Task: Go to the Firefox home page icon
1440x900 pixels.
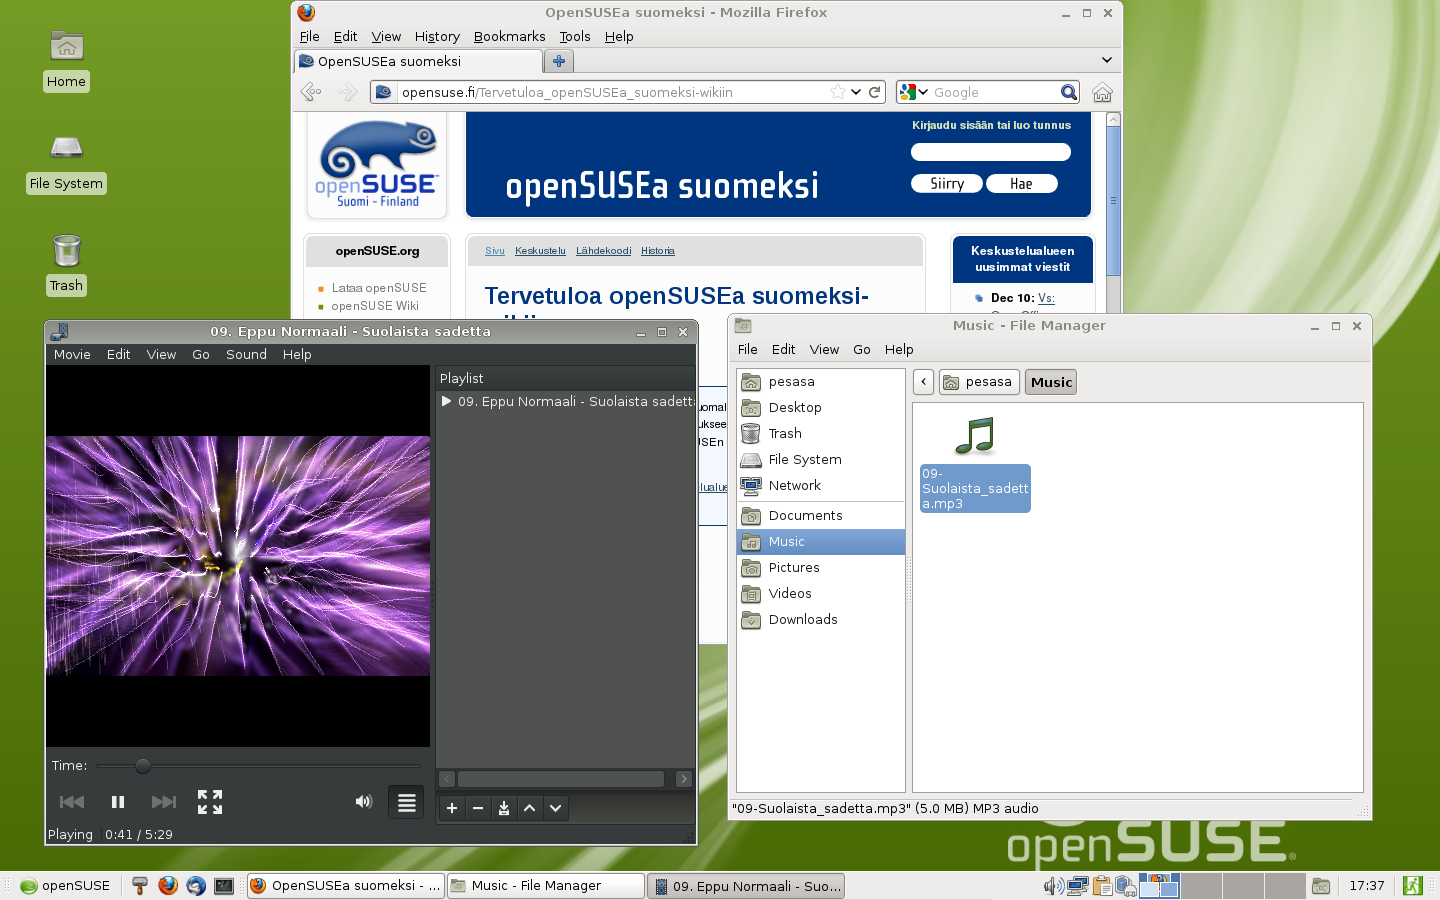Action: (1102, 92)
